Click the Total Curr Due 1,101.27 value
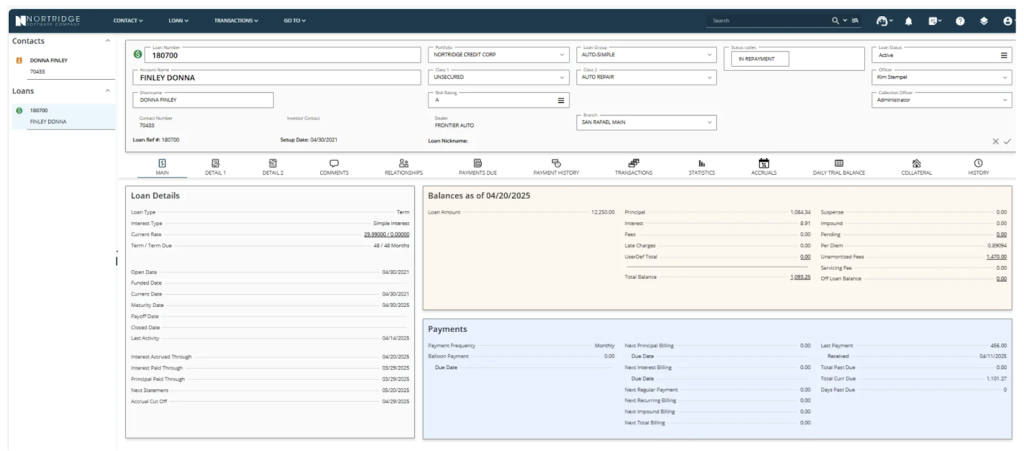Image resolution: width=1024 pixels, height=451 pixels. pos(997,379)
